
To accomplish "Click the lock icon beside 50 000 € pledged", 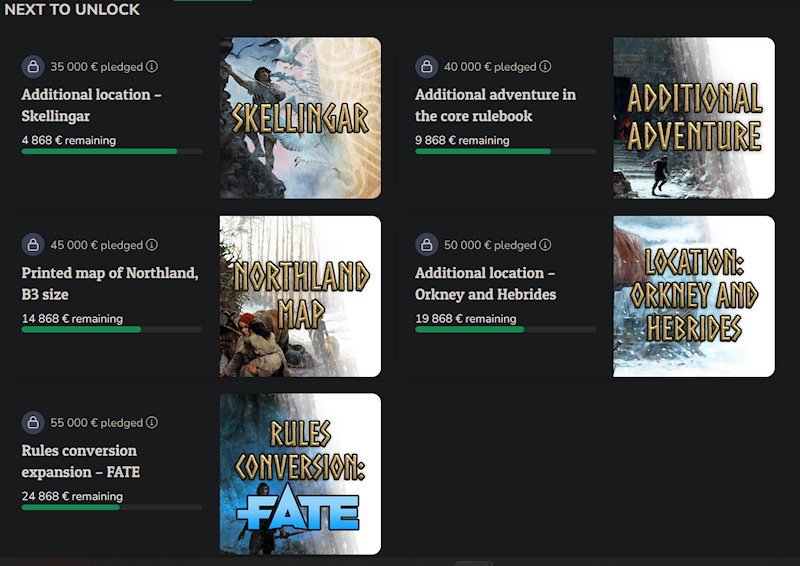I will coord(427,245).
